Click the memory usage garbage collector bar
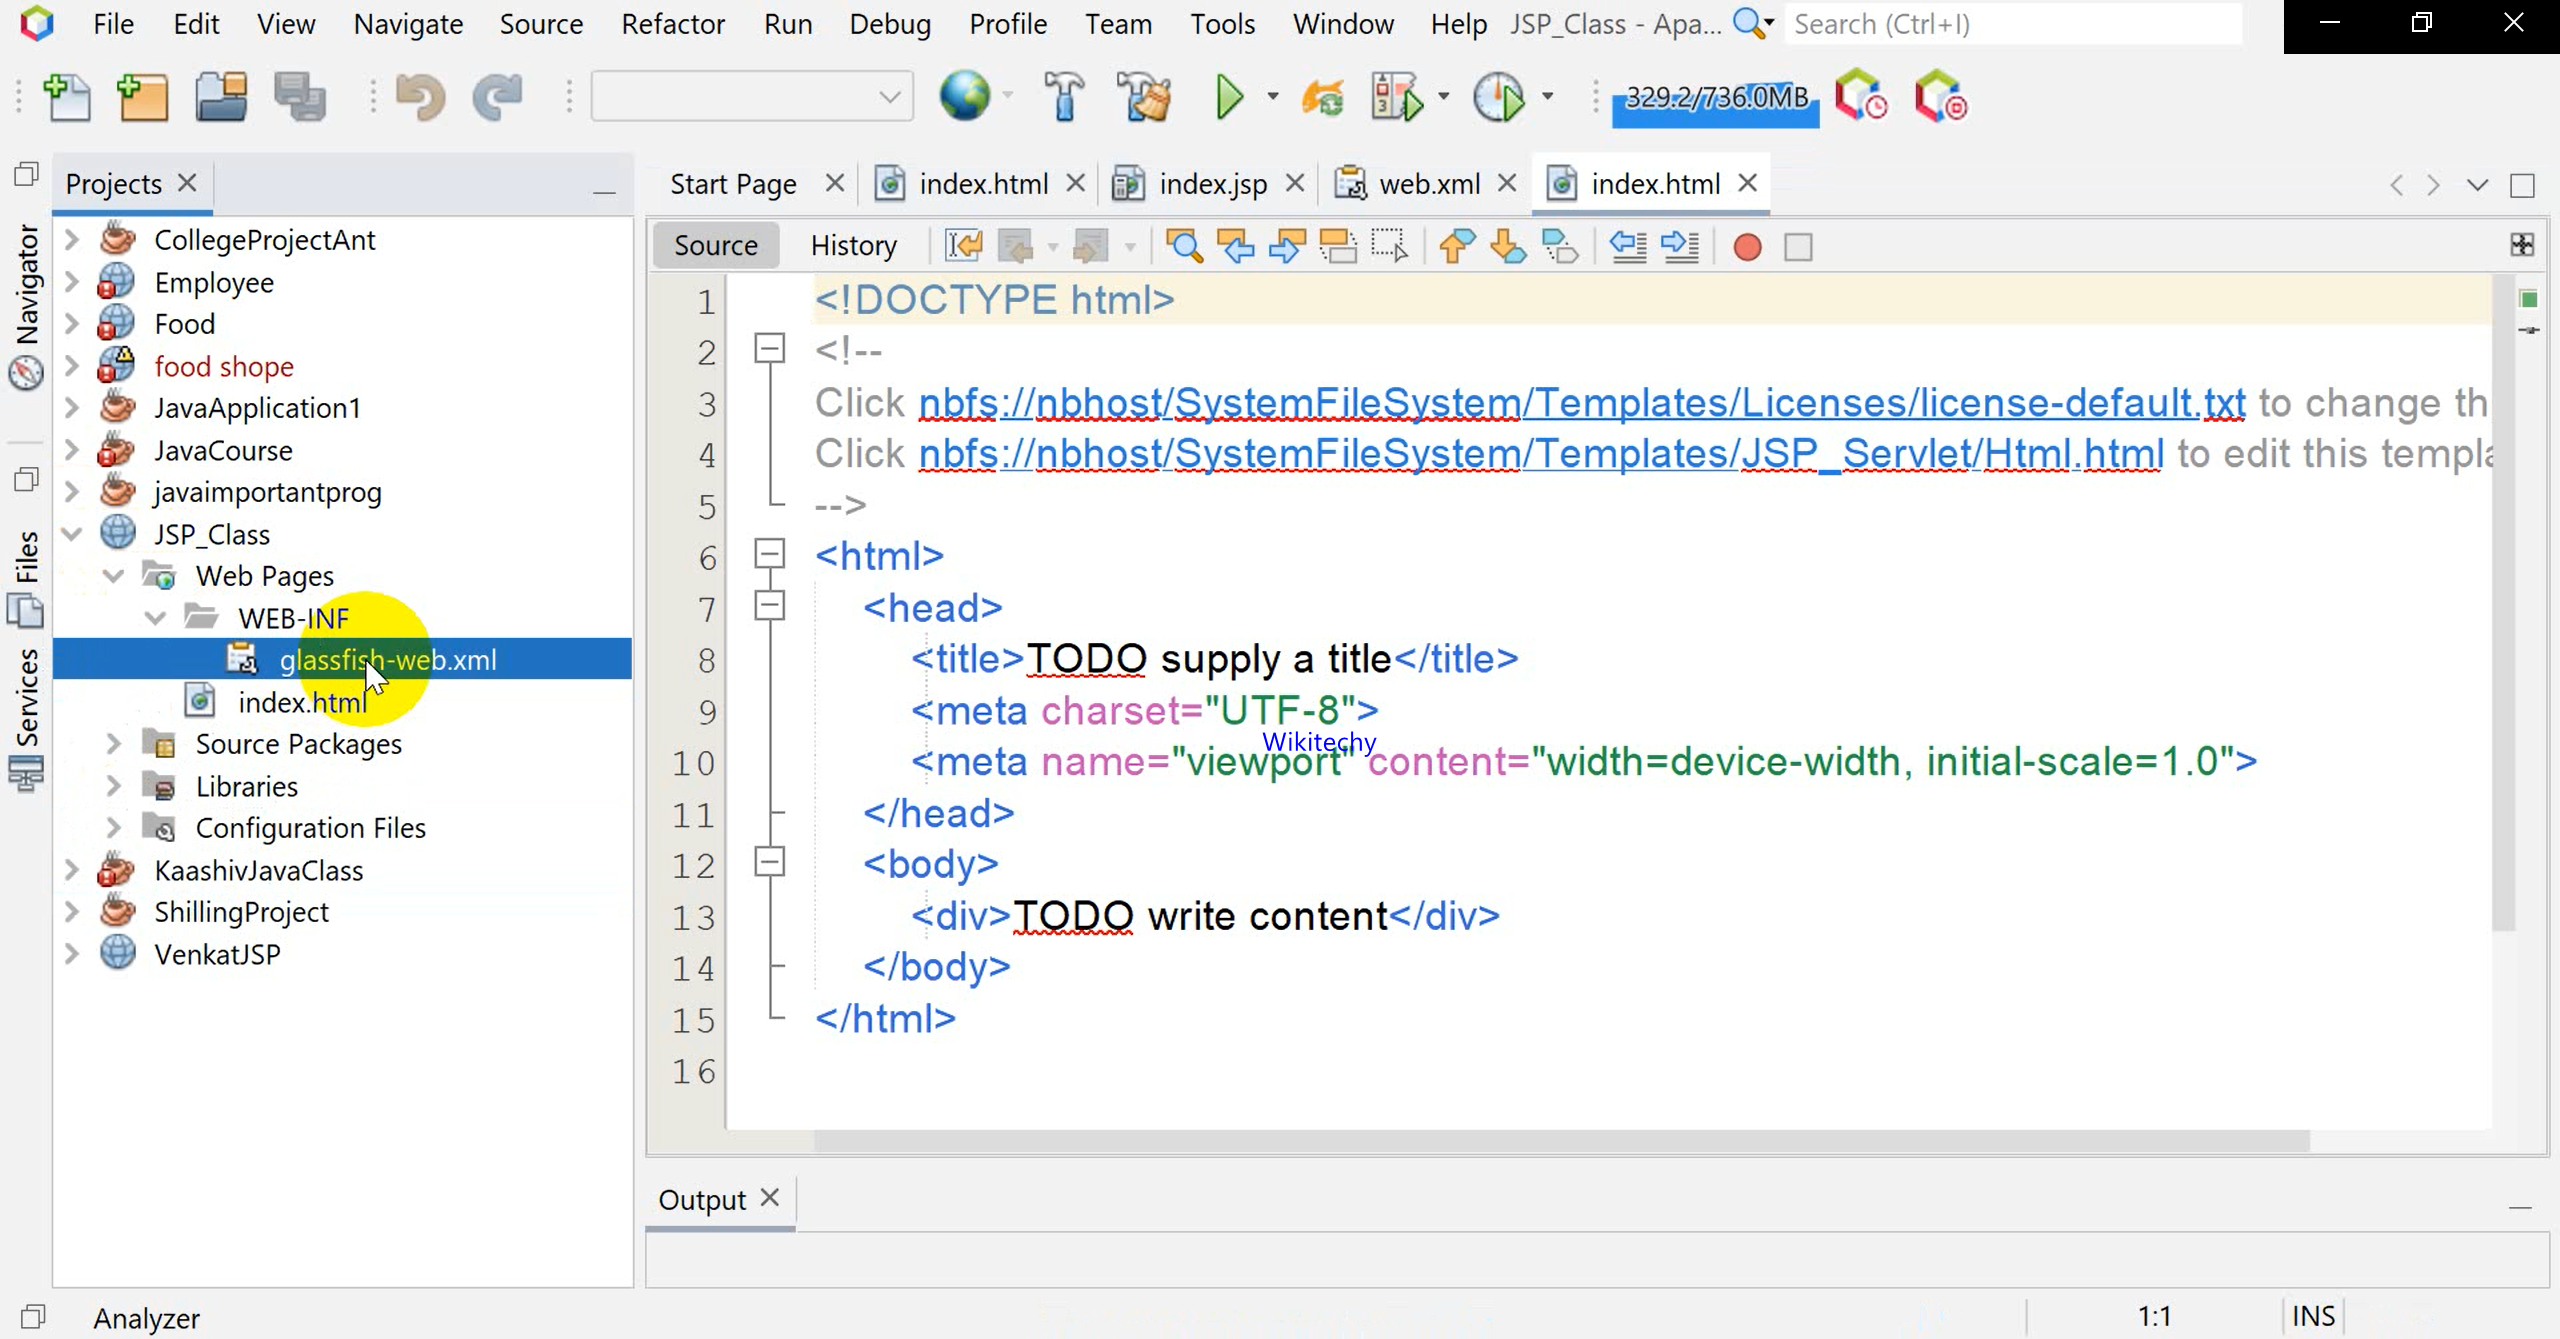The image size is (2560, 1339). [x=1715, y=98]
